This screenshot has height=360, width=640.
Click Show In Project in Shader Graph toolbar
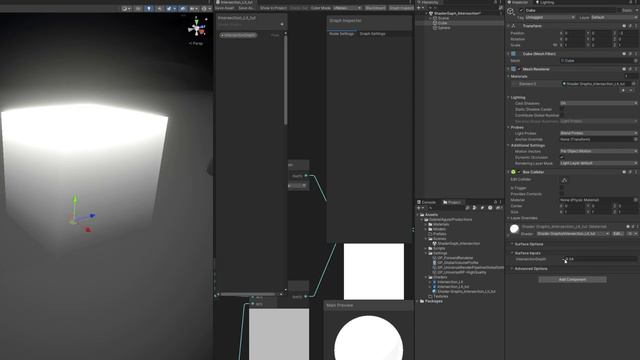click(273, 8)
